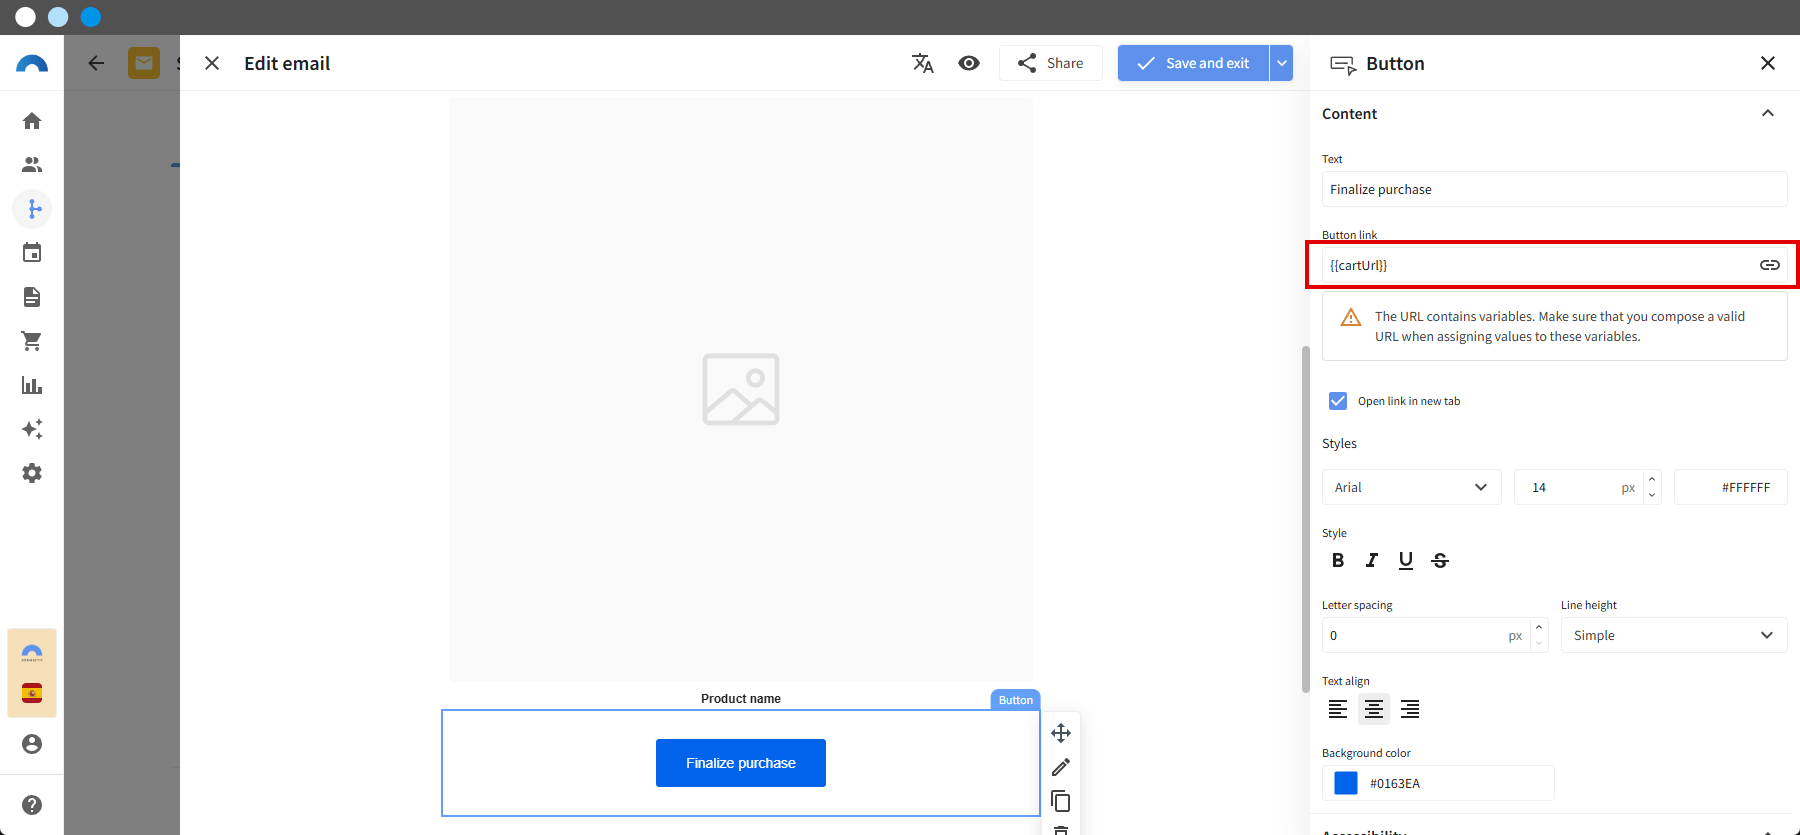Click the settings panel scrollbar
Image resolution: width=1800 pixels, height=835 pixels.
tap(1305, 519)
